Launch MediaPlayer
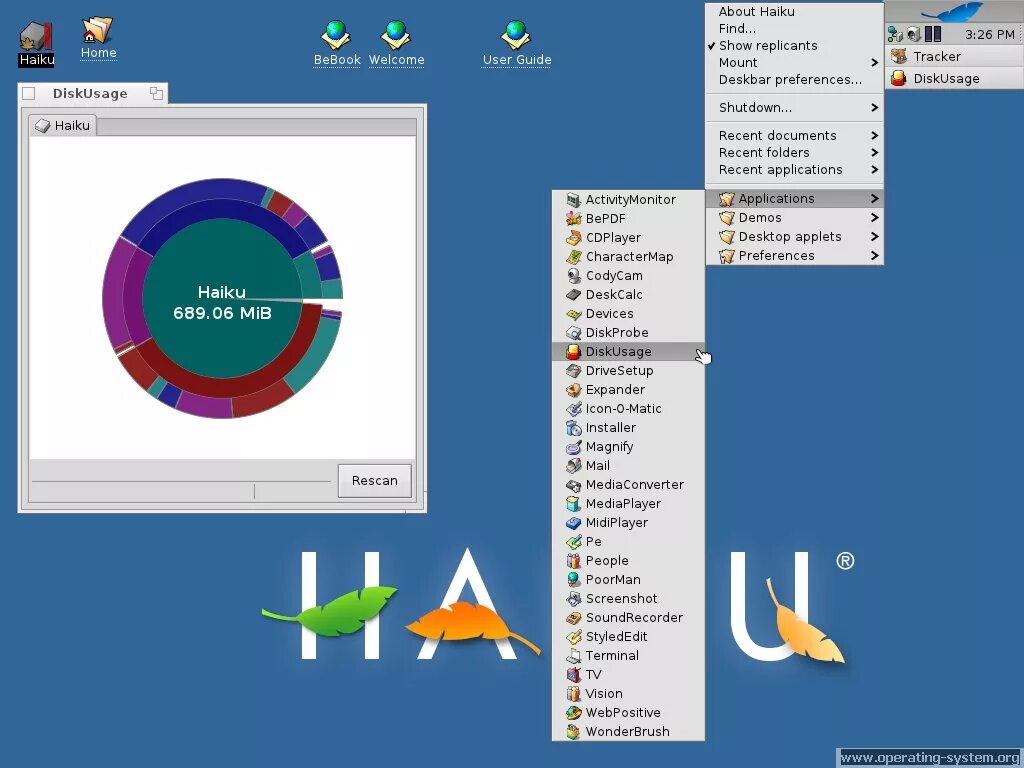The height and width of the screenshot is (768, 1024). [x=628, y=503]
